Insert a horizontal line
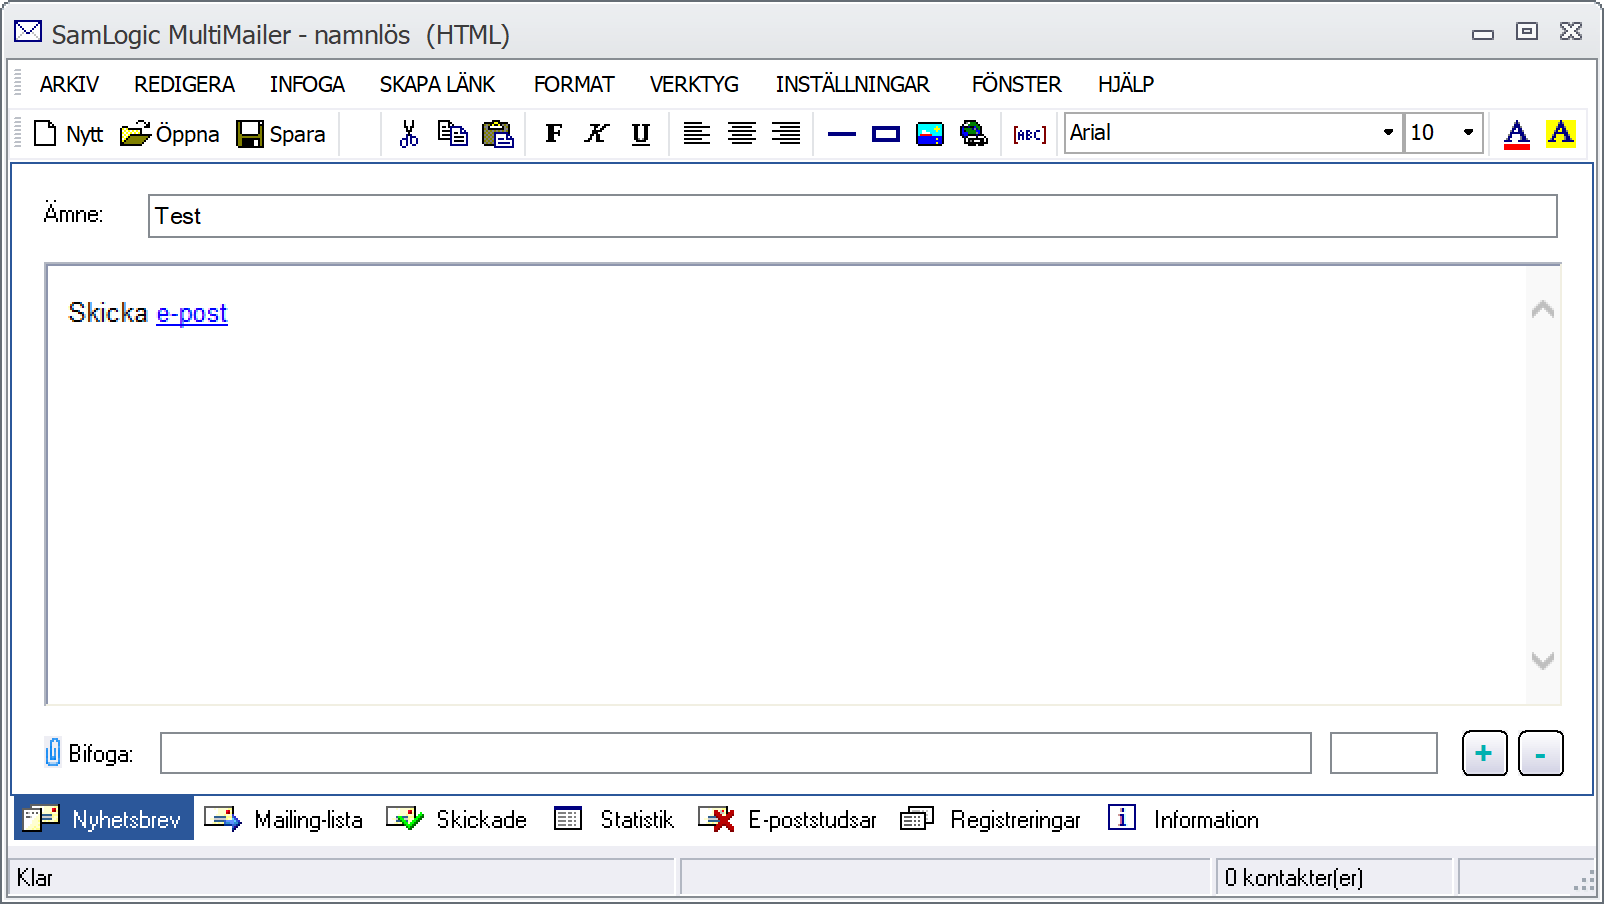 point(842,133)
